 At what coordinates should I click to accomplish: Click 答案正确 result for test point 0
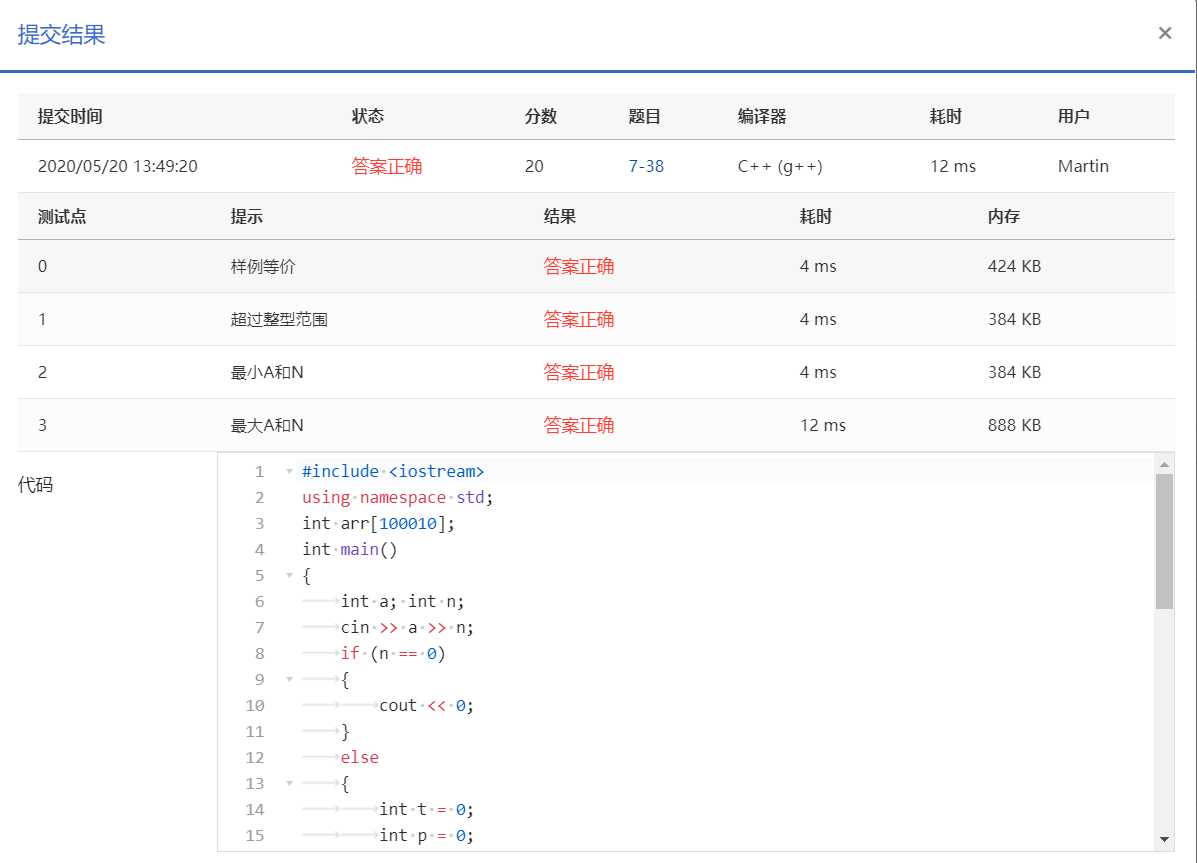click(579, 266)
